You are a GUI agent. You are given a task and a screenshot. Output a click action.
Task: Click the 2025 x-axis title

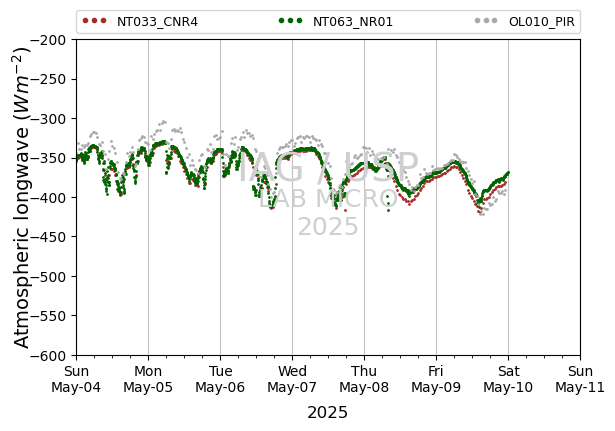coord(328,413)
